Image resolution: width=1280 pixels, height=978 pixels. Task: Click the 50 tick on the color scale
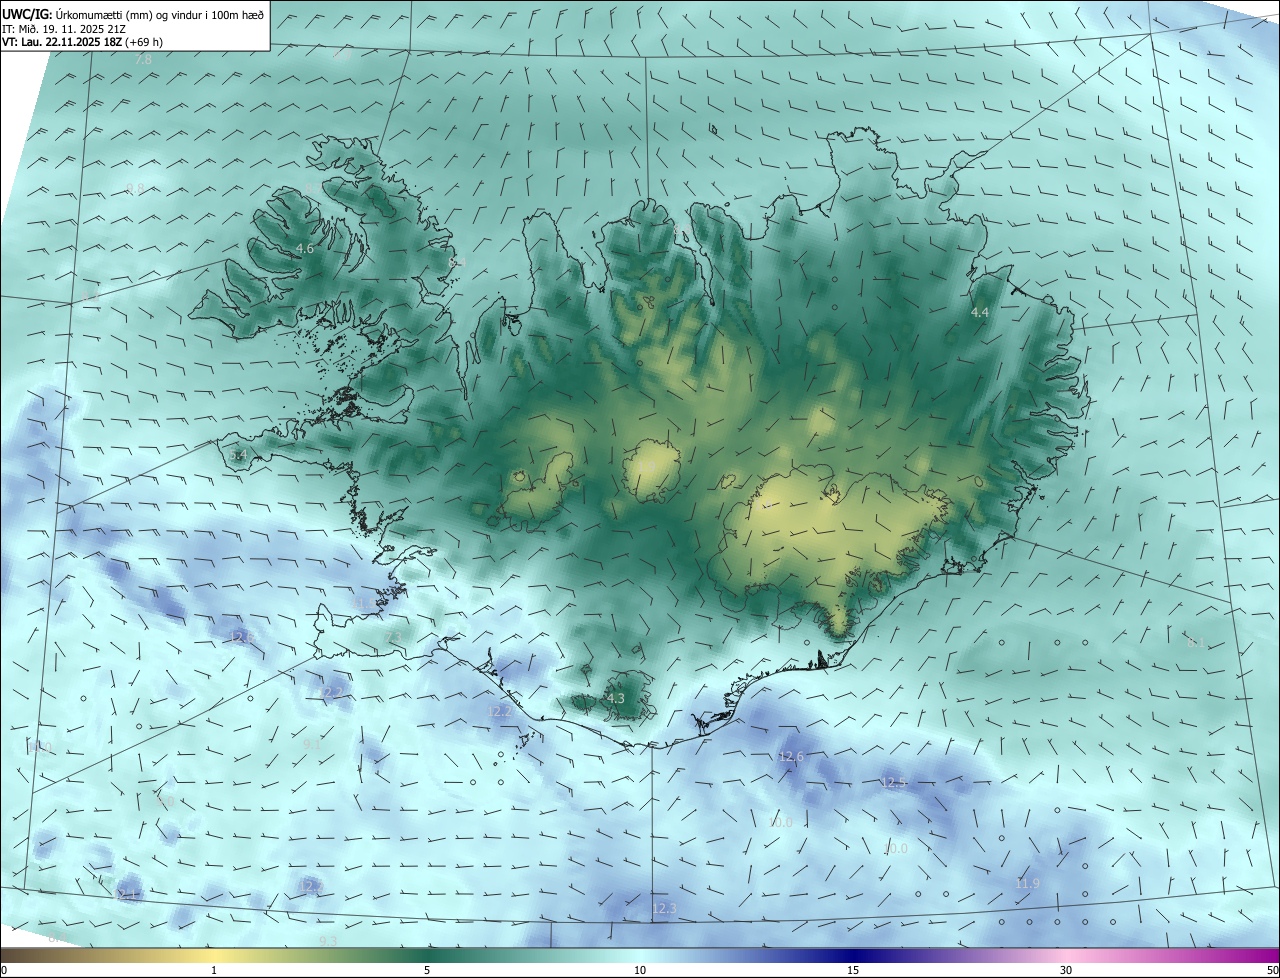(1272, 970)
